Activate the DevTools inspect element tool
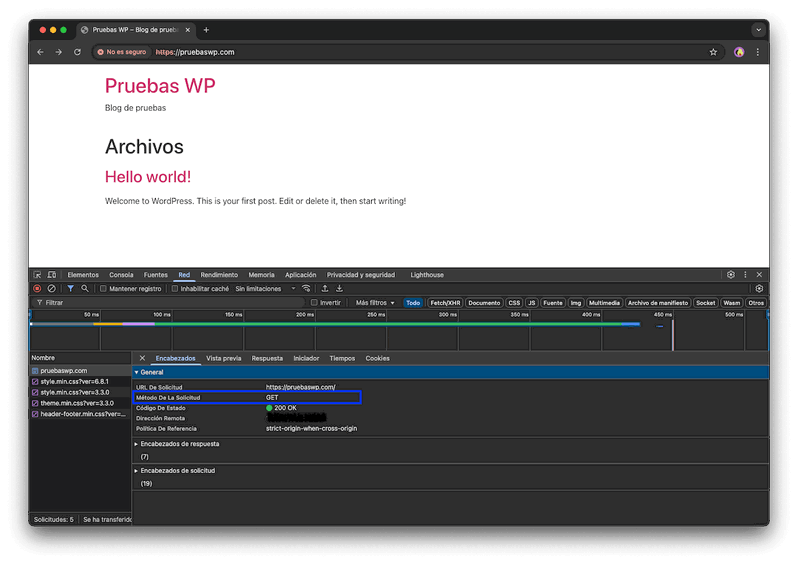This screenshot has height=564, width=798. pos(38,275)
